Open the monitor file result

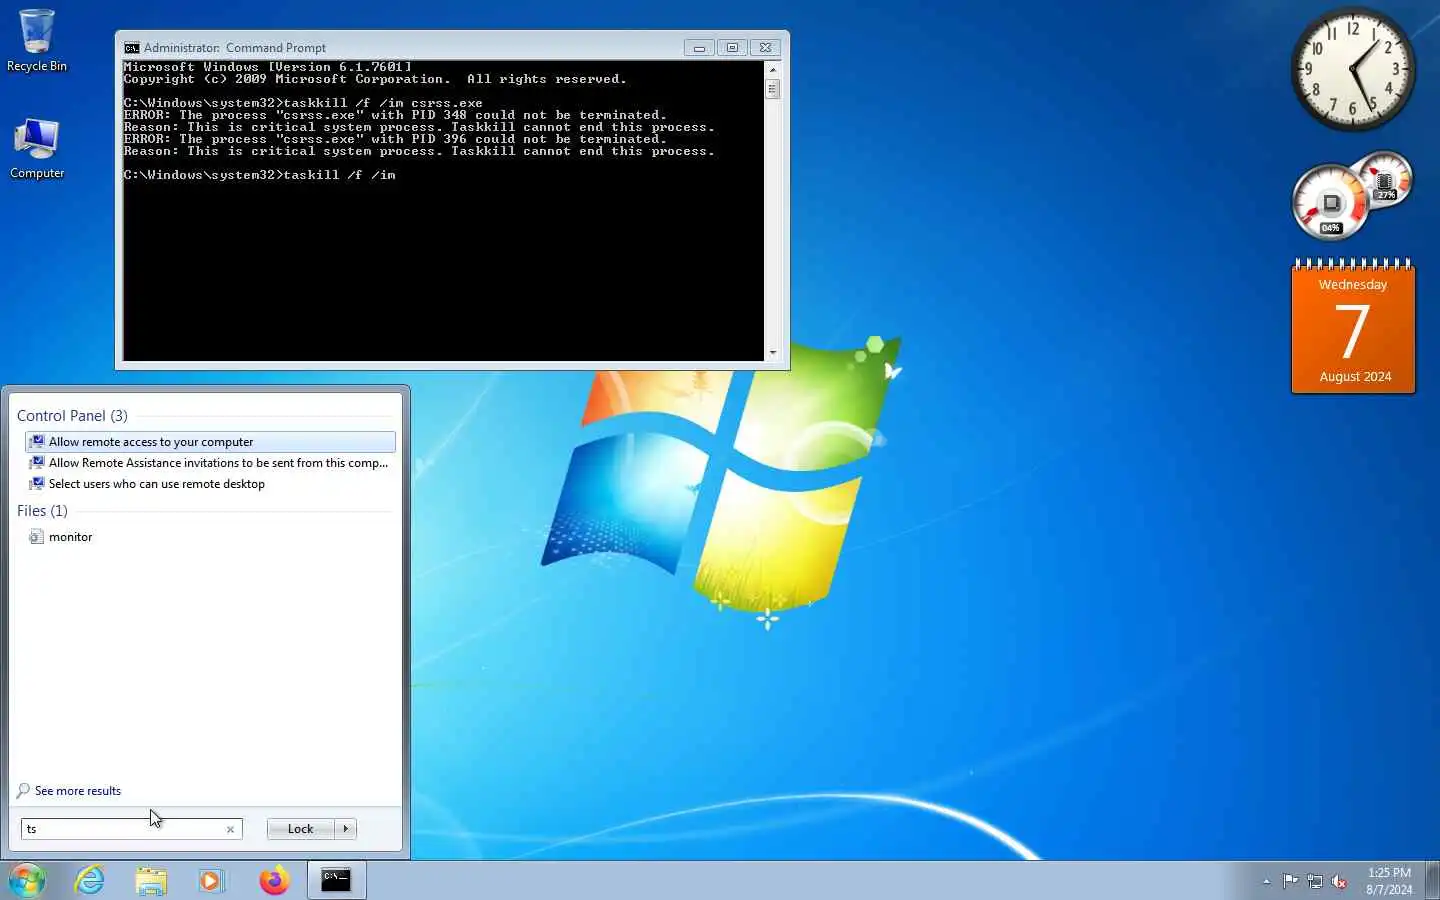(210, 537)
